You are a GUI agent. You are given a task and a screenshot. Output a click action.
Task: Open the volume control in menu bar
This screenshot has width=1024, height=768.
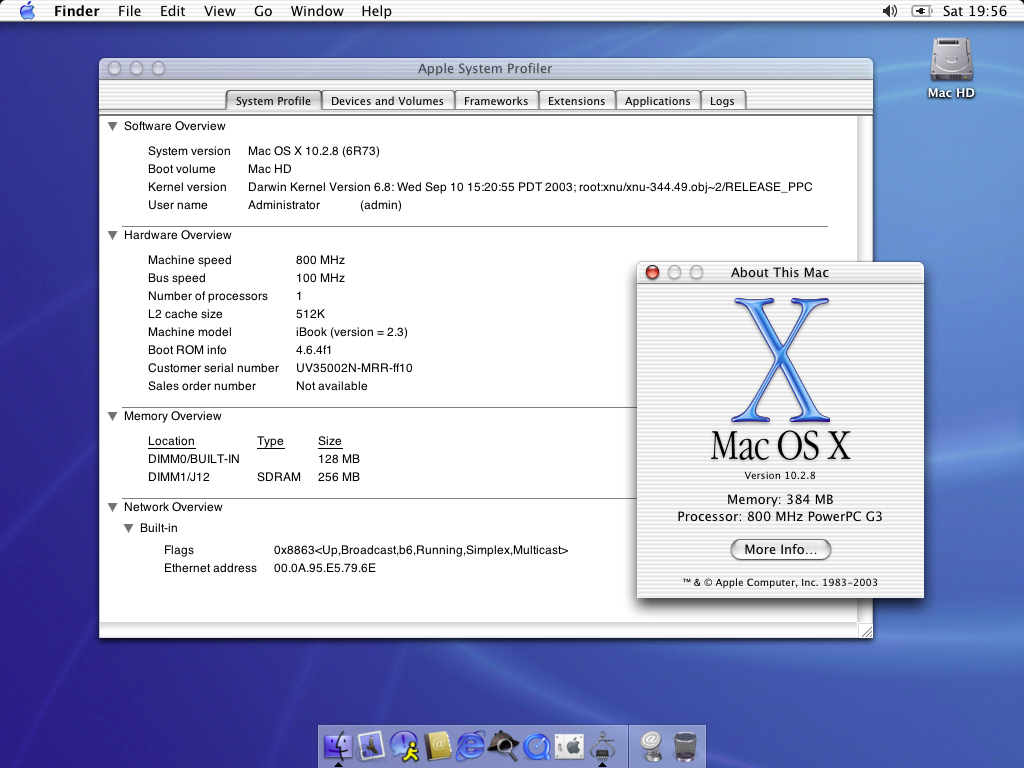click(x=890, y=11)
